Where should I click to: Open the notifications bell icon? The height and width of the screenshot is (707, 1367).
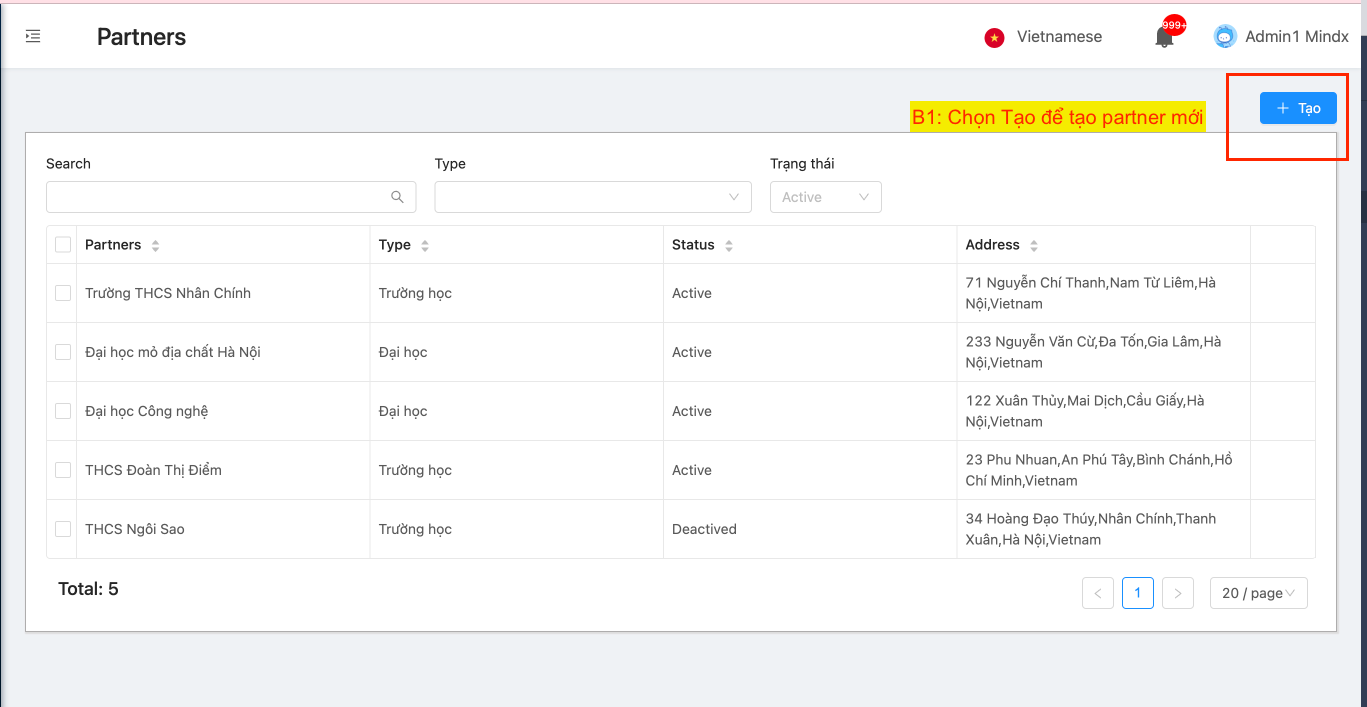(x=1164, y=38)
